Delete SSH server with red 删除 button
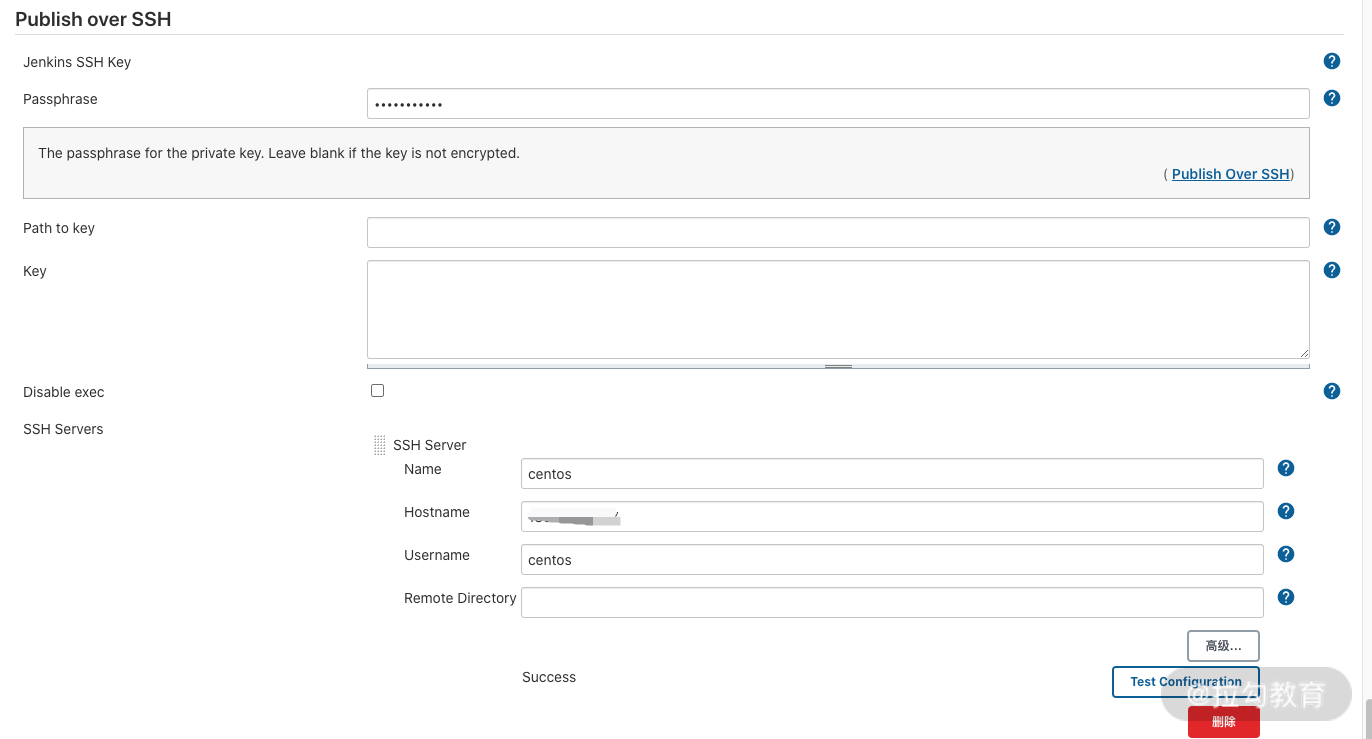 1223,722
